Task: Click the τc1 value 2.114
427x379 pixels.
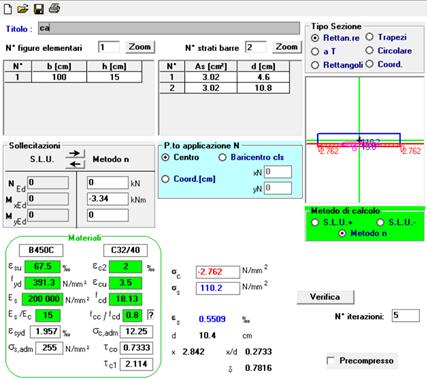Action: (136, 364)
